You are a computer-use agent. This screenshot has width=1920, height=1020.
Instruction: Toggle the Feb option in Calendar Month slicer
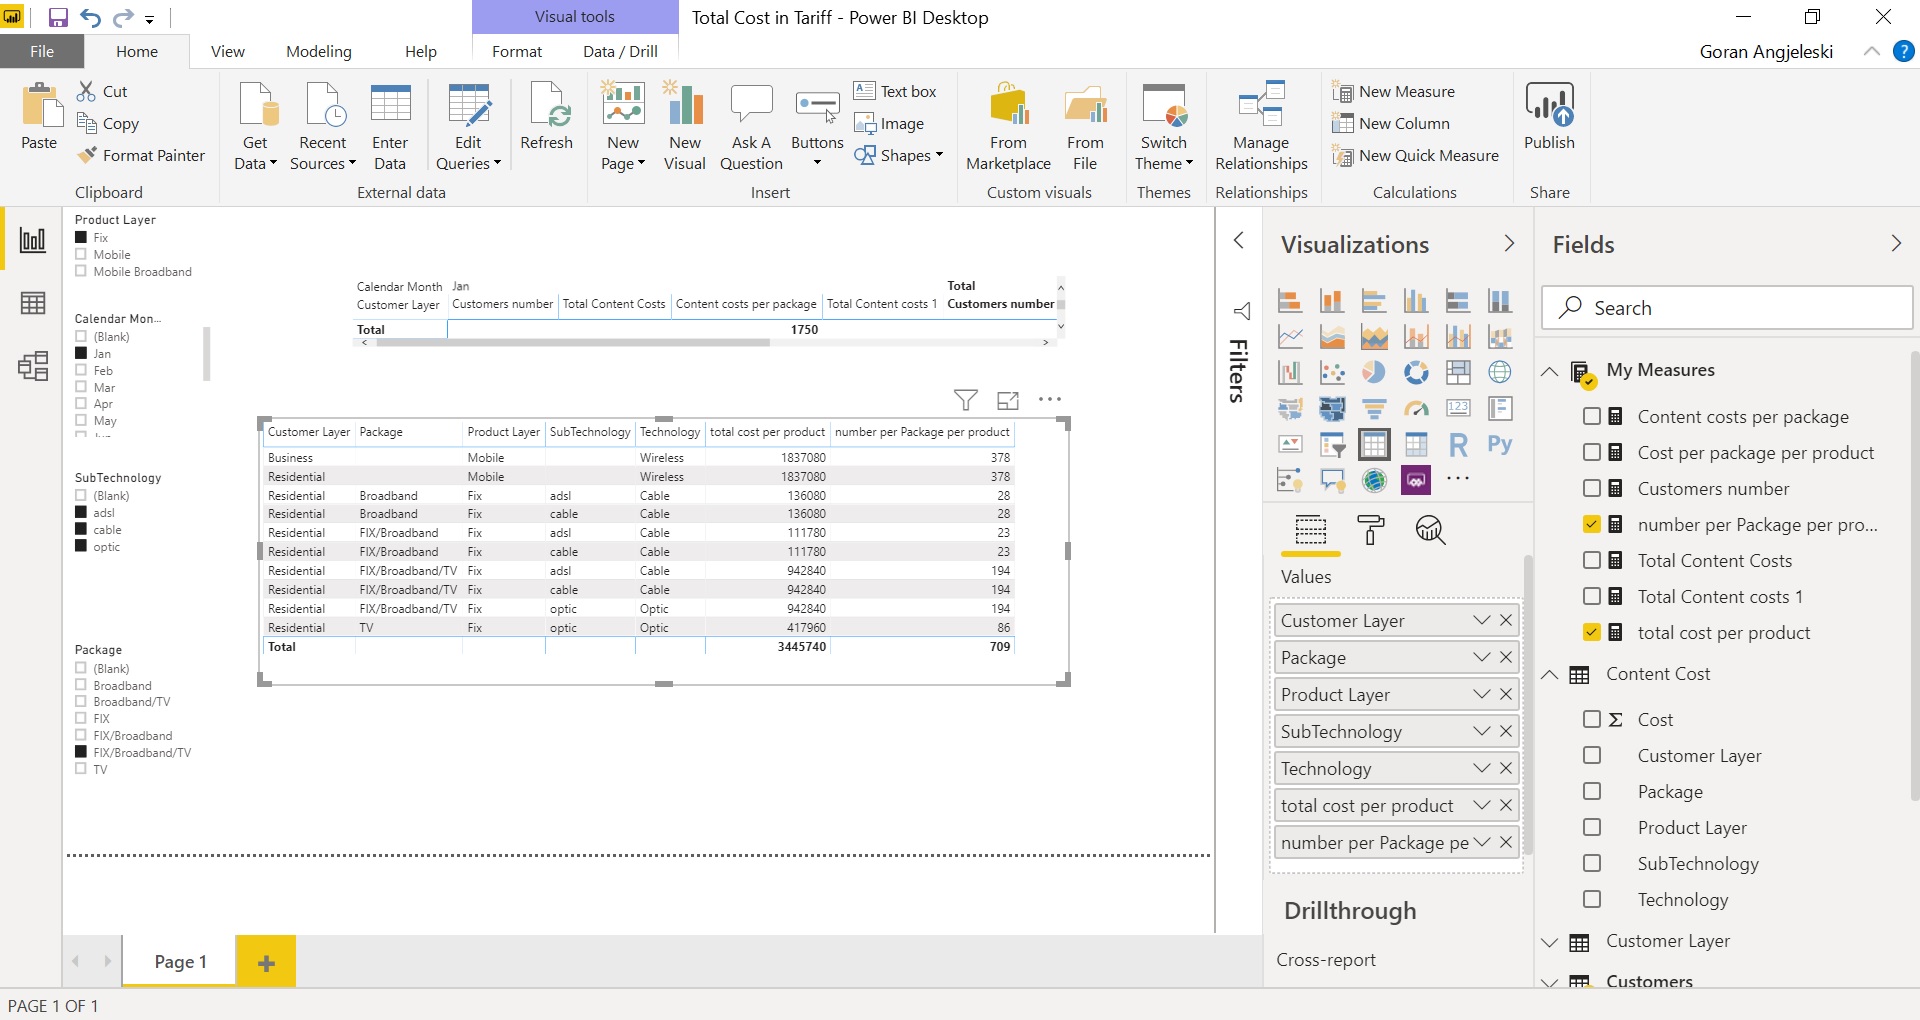click(81, 370)
